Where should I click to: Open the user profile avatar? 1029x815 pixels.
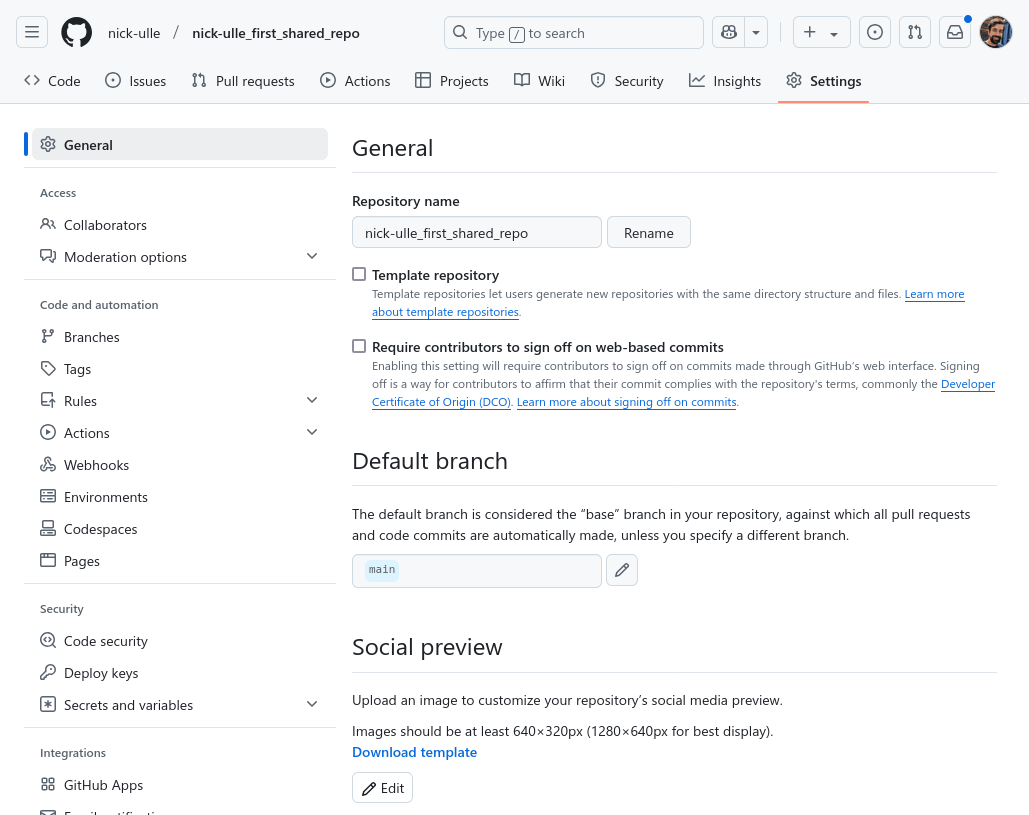coord(995,33)
